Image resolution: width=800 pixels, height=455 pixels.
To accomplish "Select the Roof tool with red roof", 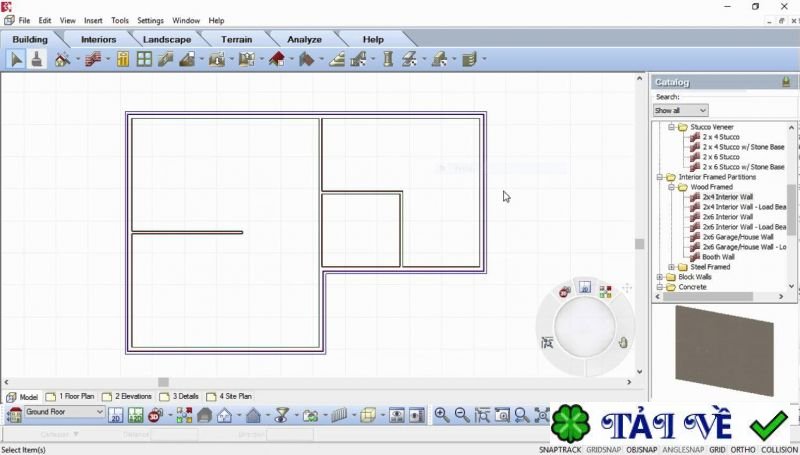I will [x=277, y=59].
